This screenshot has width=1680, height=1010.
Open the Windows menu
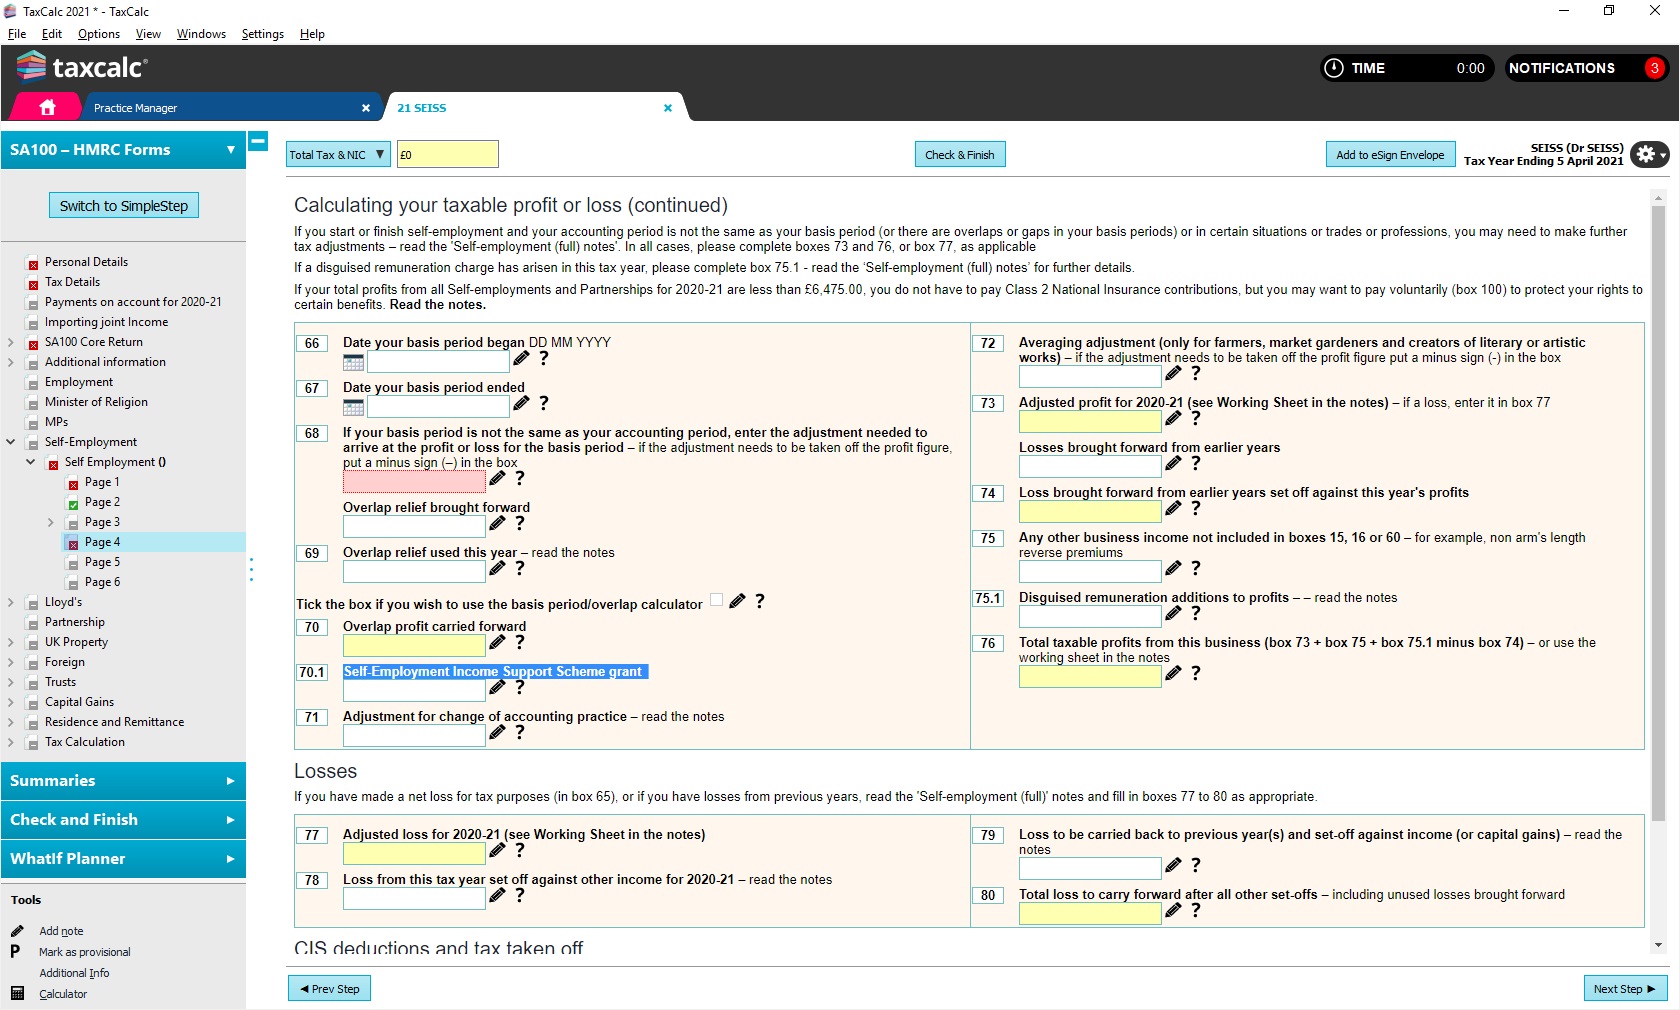tap(201, 34)
